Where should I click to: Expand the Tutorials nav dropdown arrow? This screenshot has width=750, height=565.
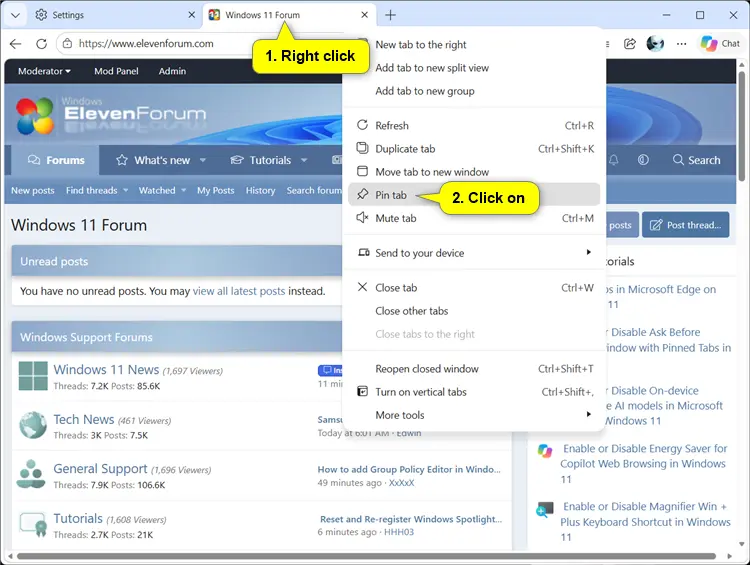tap(304, 160)
